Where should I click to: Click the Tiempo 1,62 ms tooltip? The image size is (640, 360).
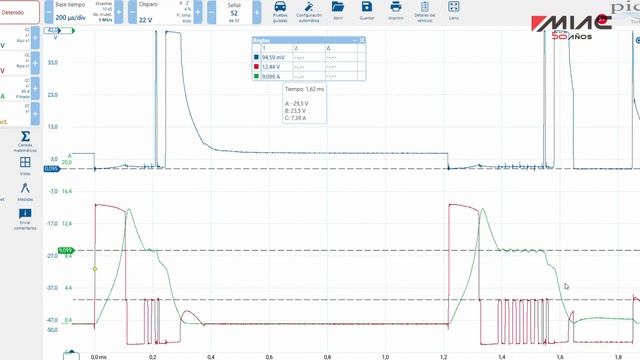304,103
